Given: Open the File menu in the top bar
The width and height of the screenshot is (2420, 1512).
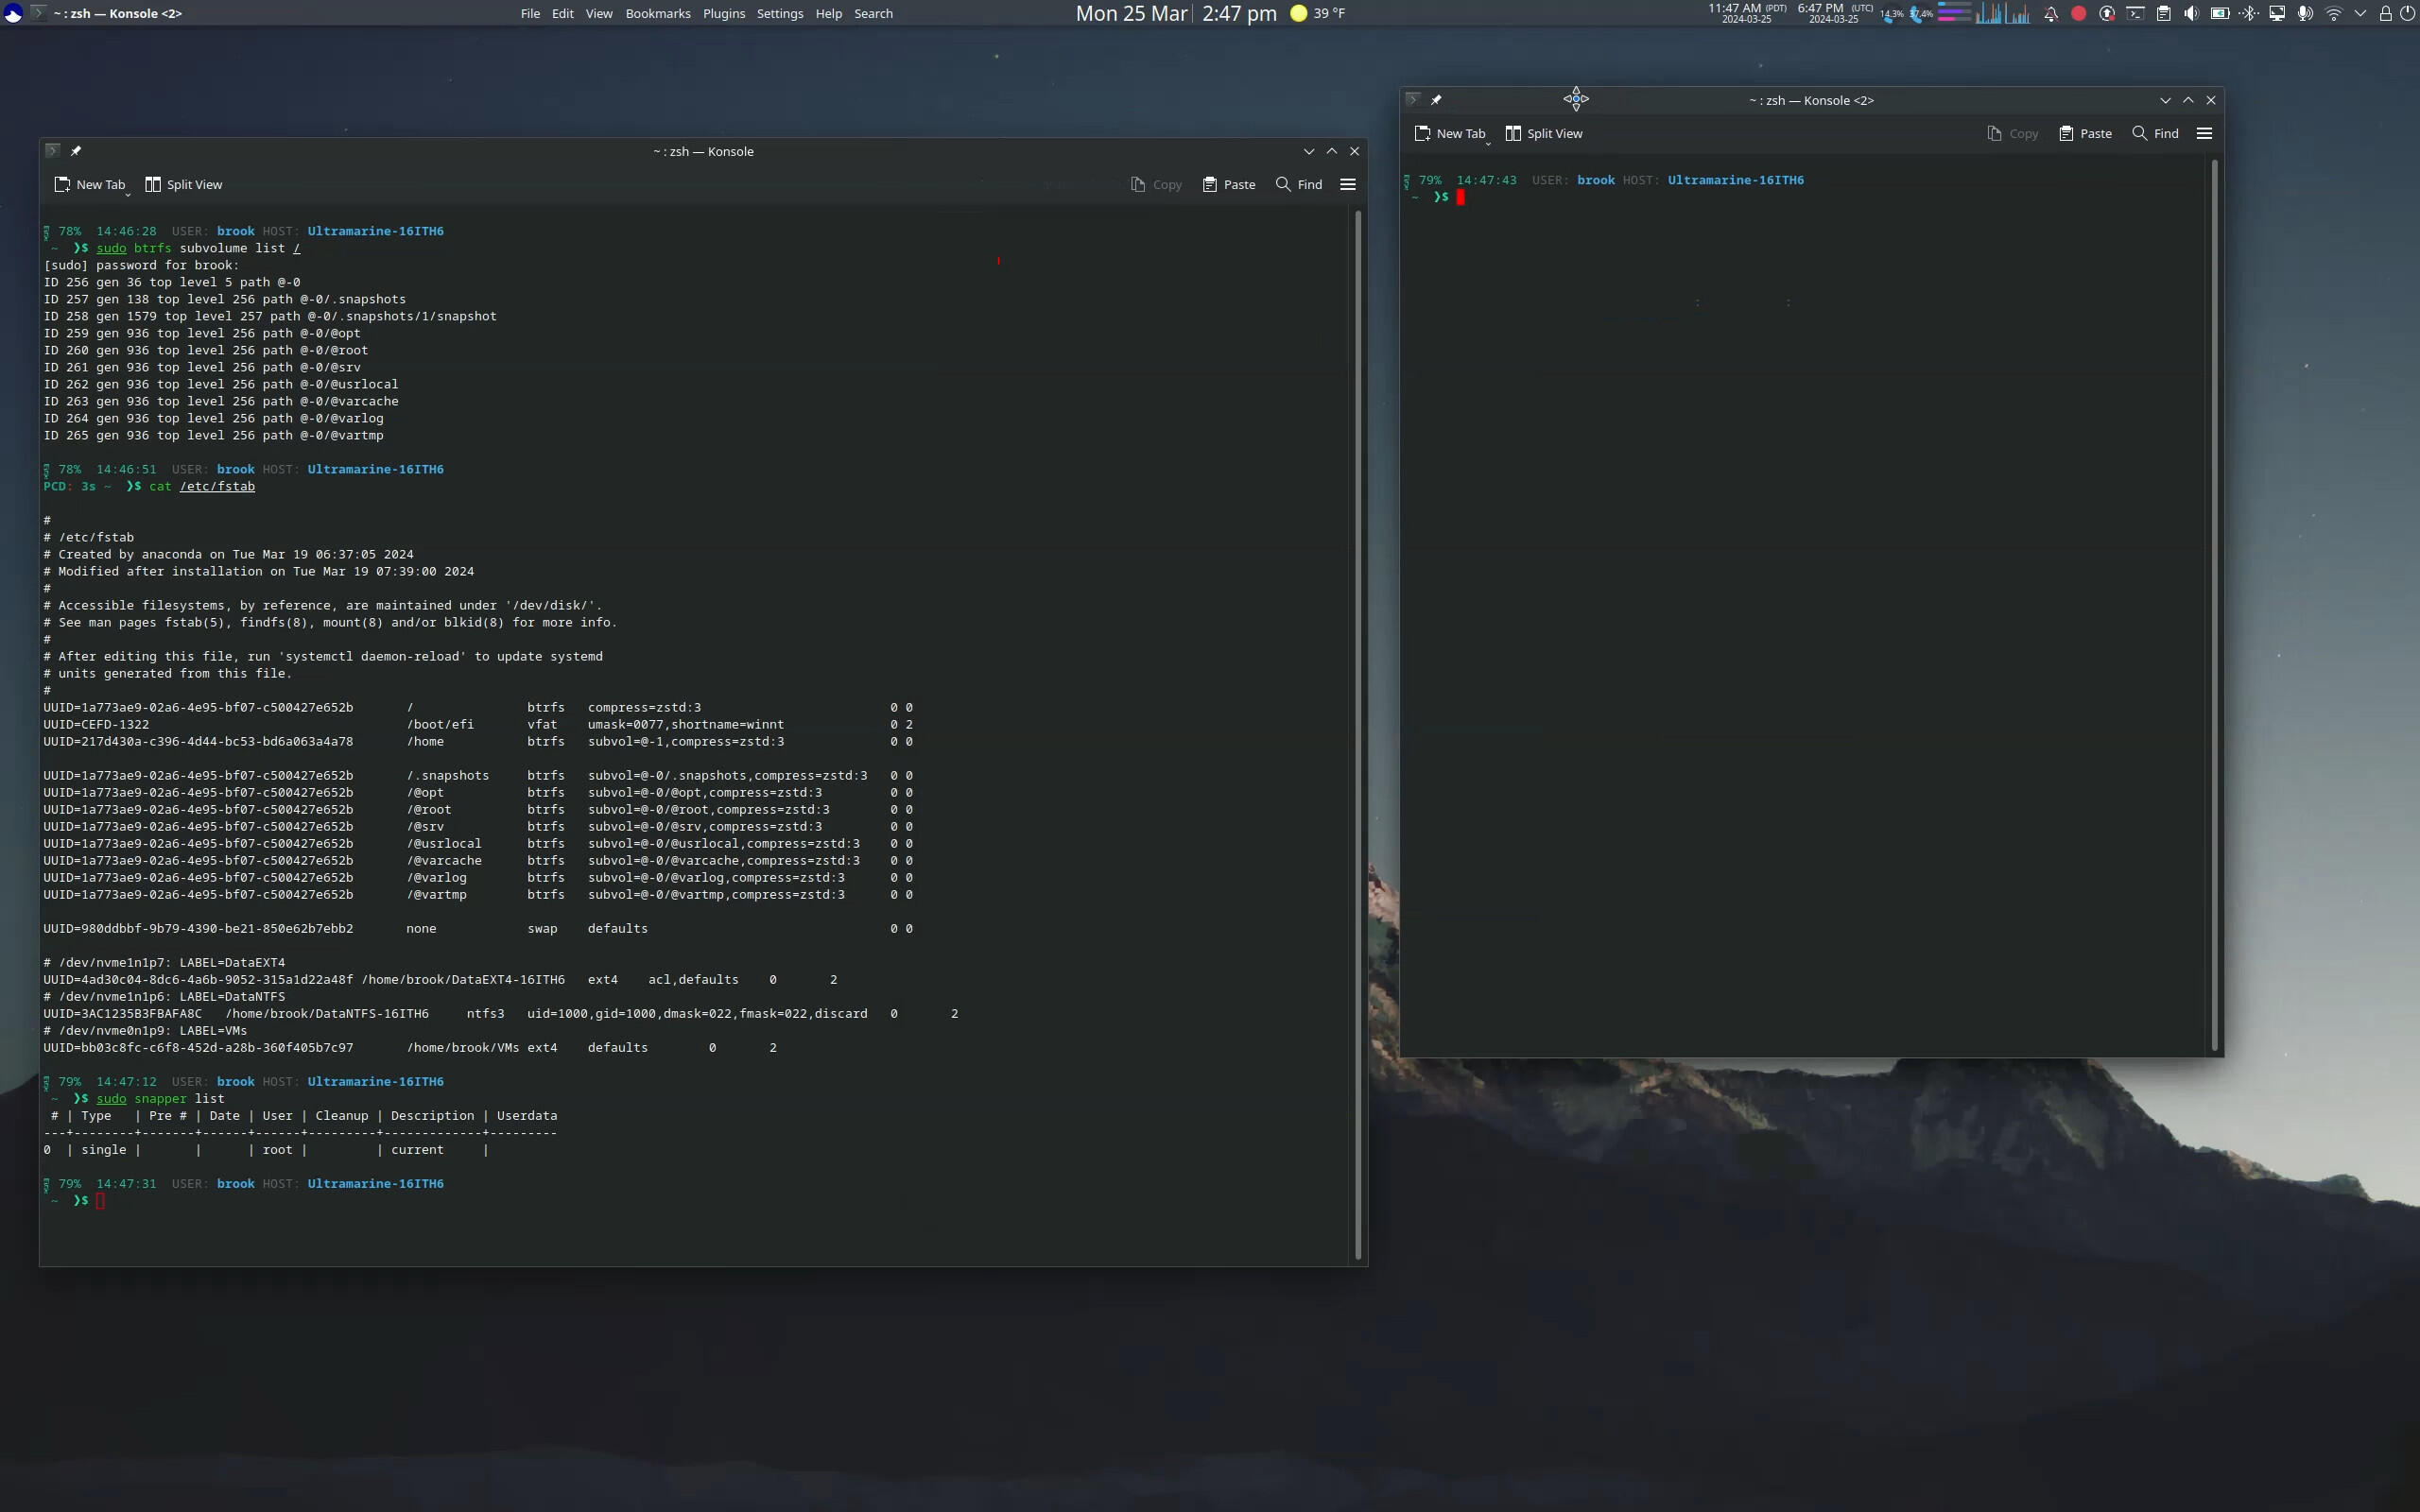Looking at the screenshot, I should (530, 13).
